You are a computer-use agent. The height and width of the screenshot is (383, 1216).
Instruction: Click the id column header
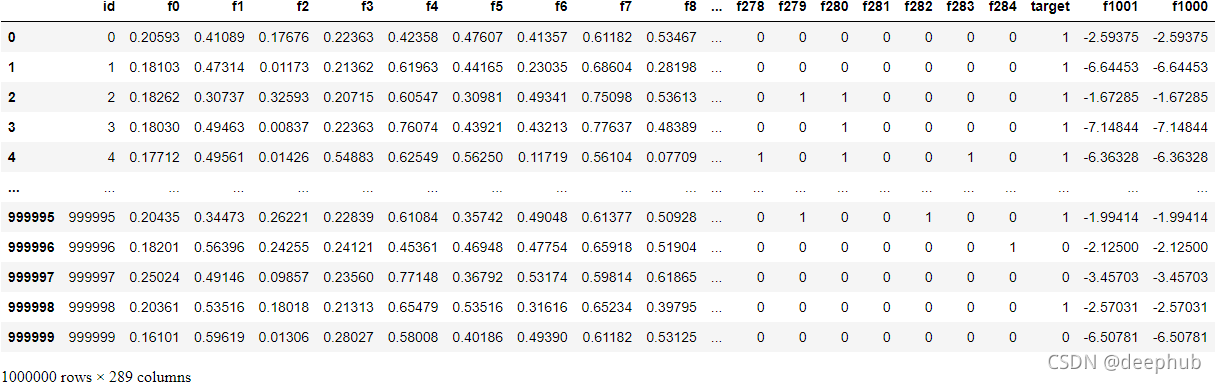point(109,8)
